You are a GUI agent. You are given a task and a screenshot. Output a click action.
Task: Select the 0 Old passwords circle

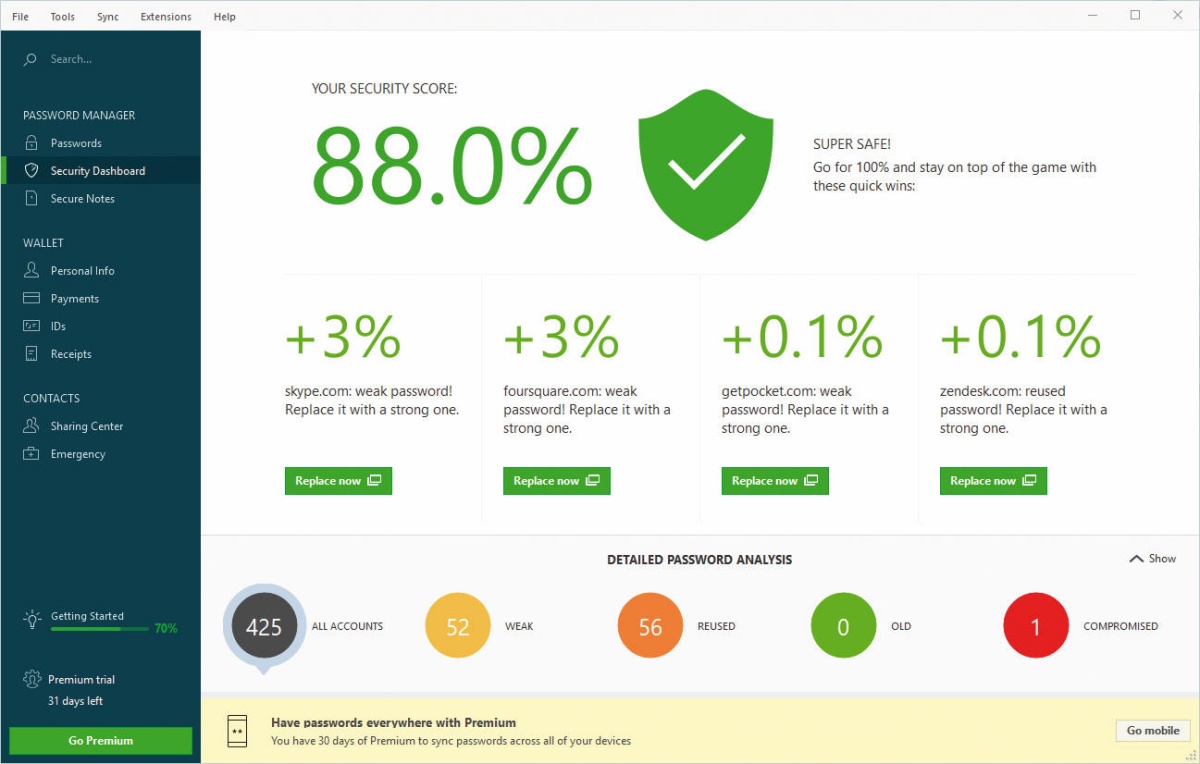click(843, 626)
